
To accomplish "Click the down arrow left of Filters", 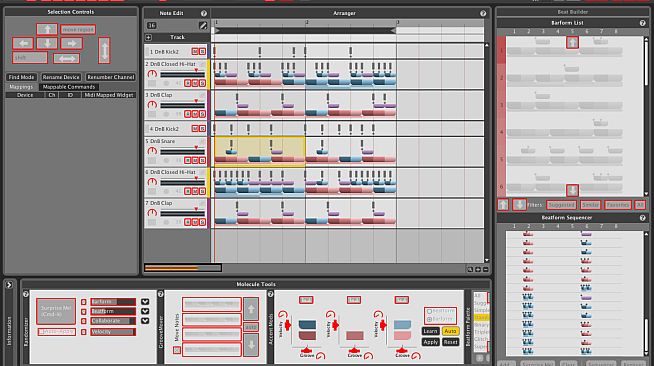I will click(x=519, y=205).
